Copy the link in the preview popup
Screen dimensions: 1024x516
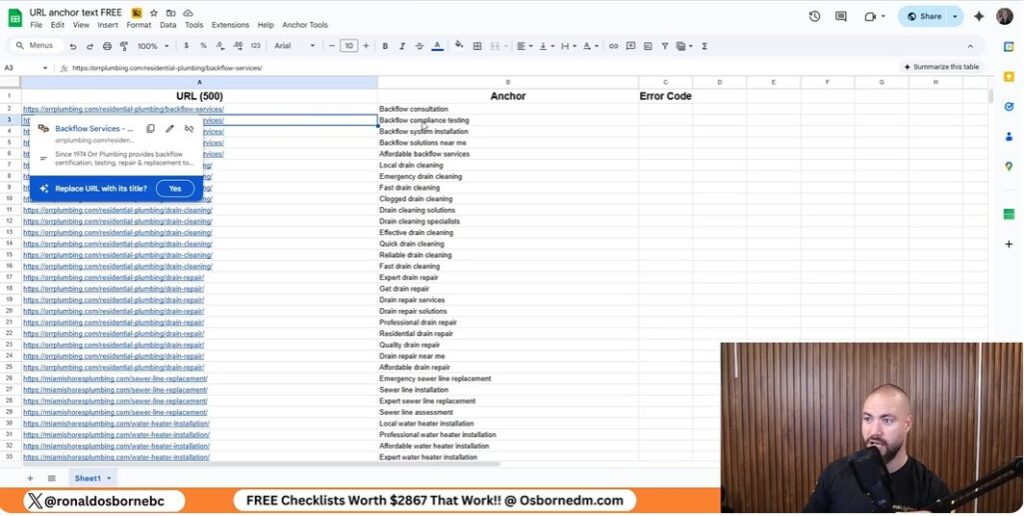[x=151, y=128]
